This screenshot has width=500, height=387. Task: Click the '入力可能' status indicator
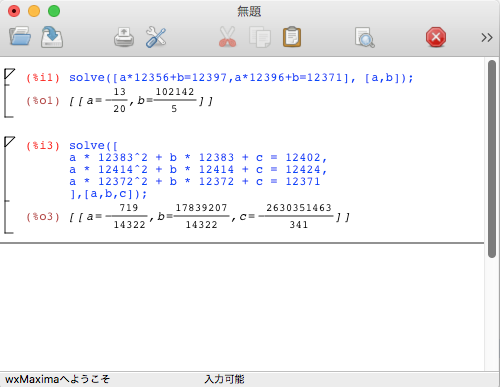[224, 379]
